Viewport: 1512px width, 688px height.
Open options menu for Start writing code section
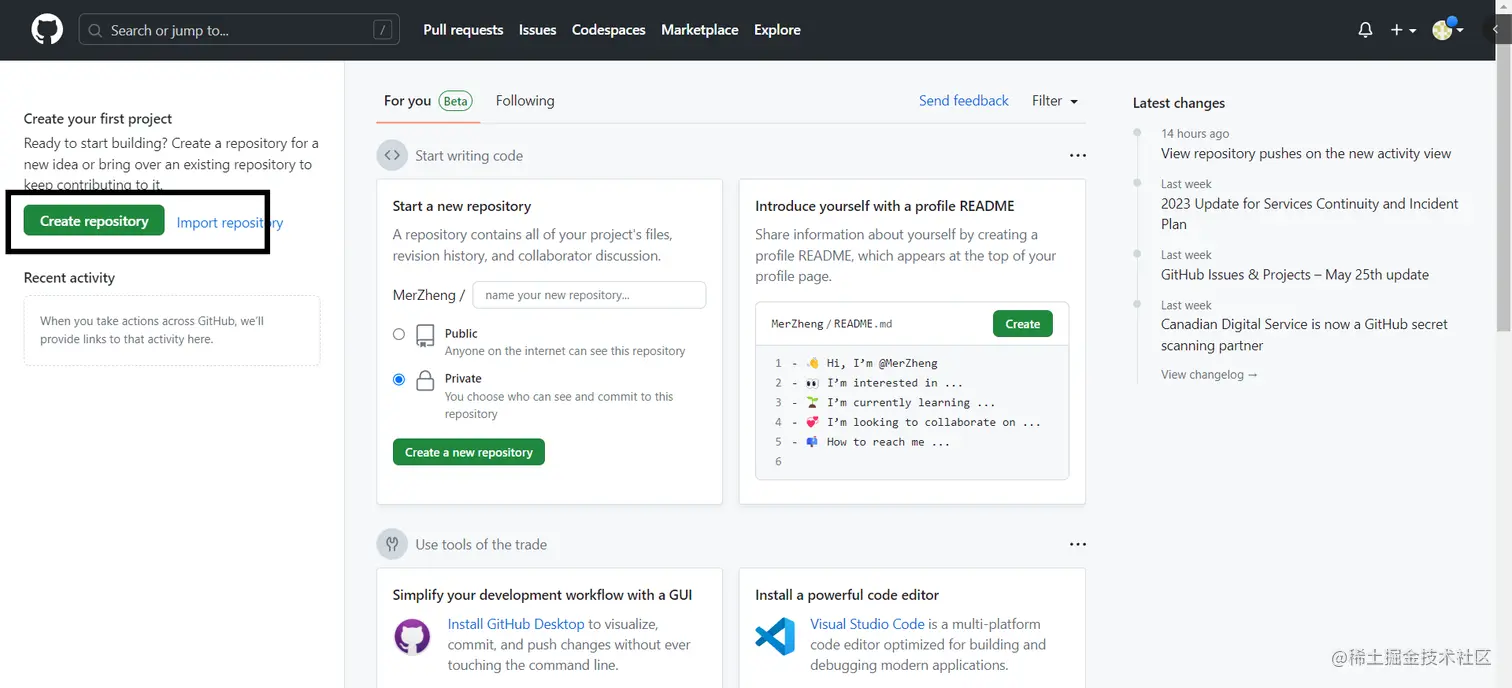(1077, 156)
